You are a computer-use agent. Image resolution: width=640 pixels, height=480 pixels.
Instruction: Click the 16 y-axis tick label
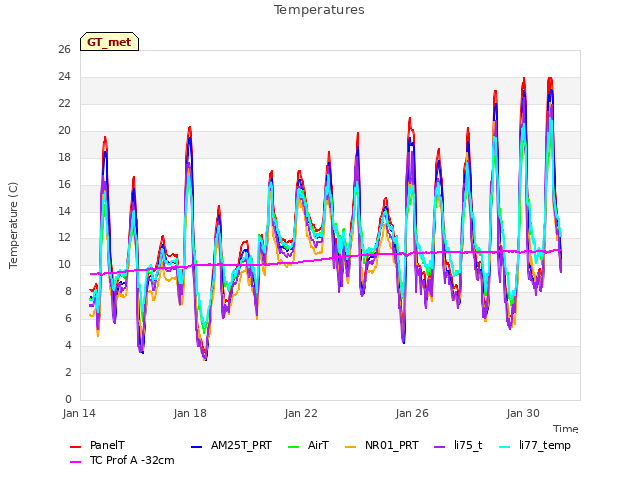click(64, 184)
